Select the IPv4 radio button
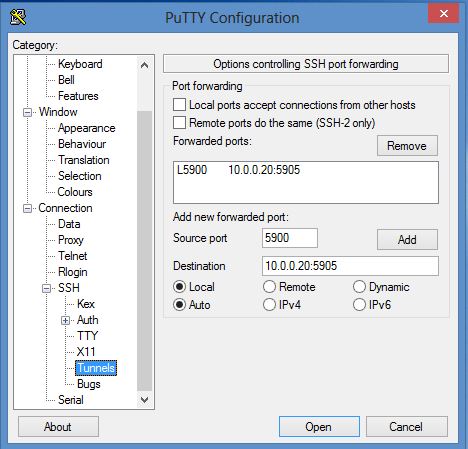Screen dimensions: 468x449 [x=269, y=305]
